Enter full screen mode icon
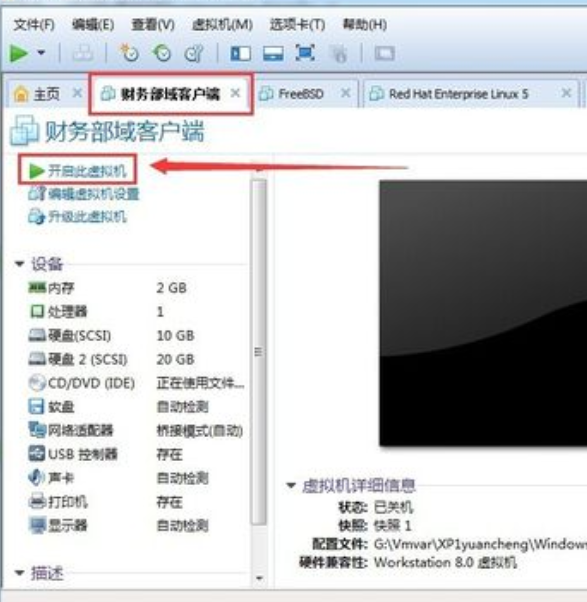This screenshot has width=587, height=602. (x=305, y=53)
